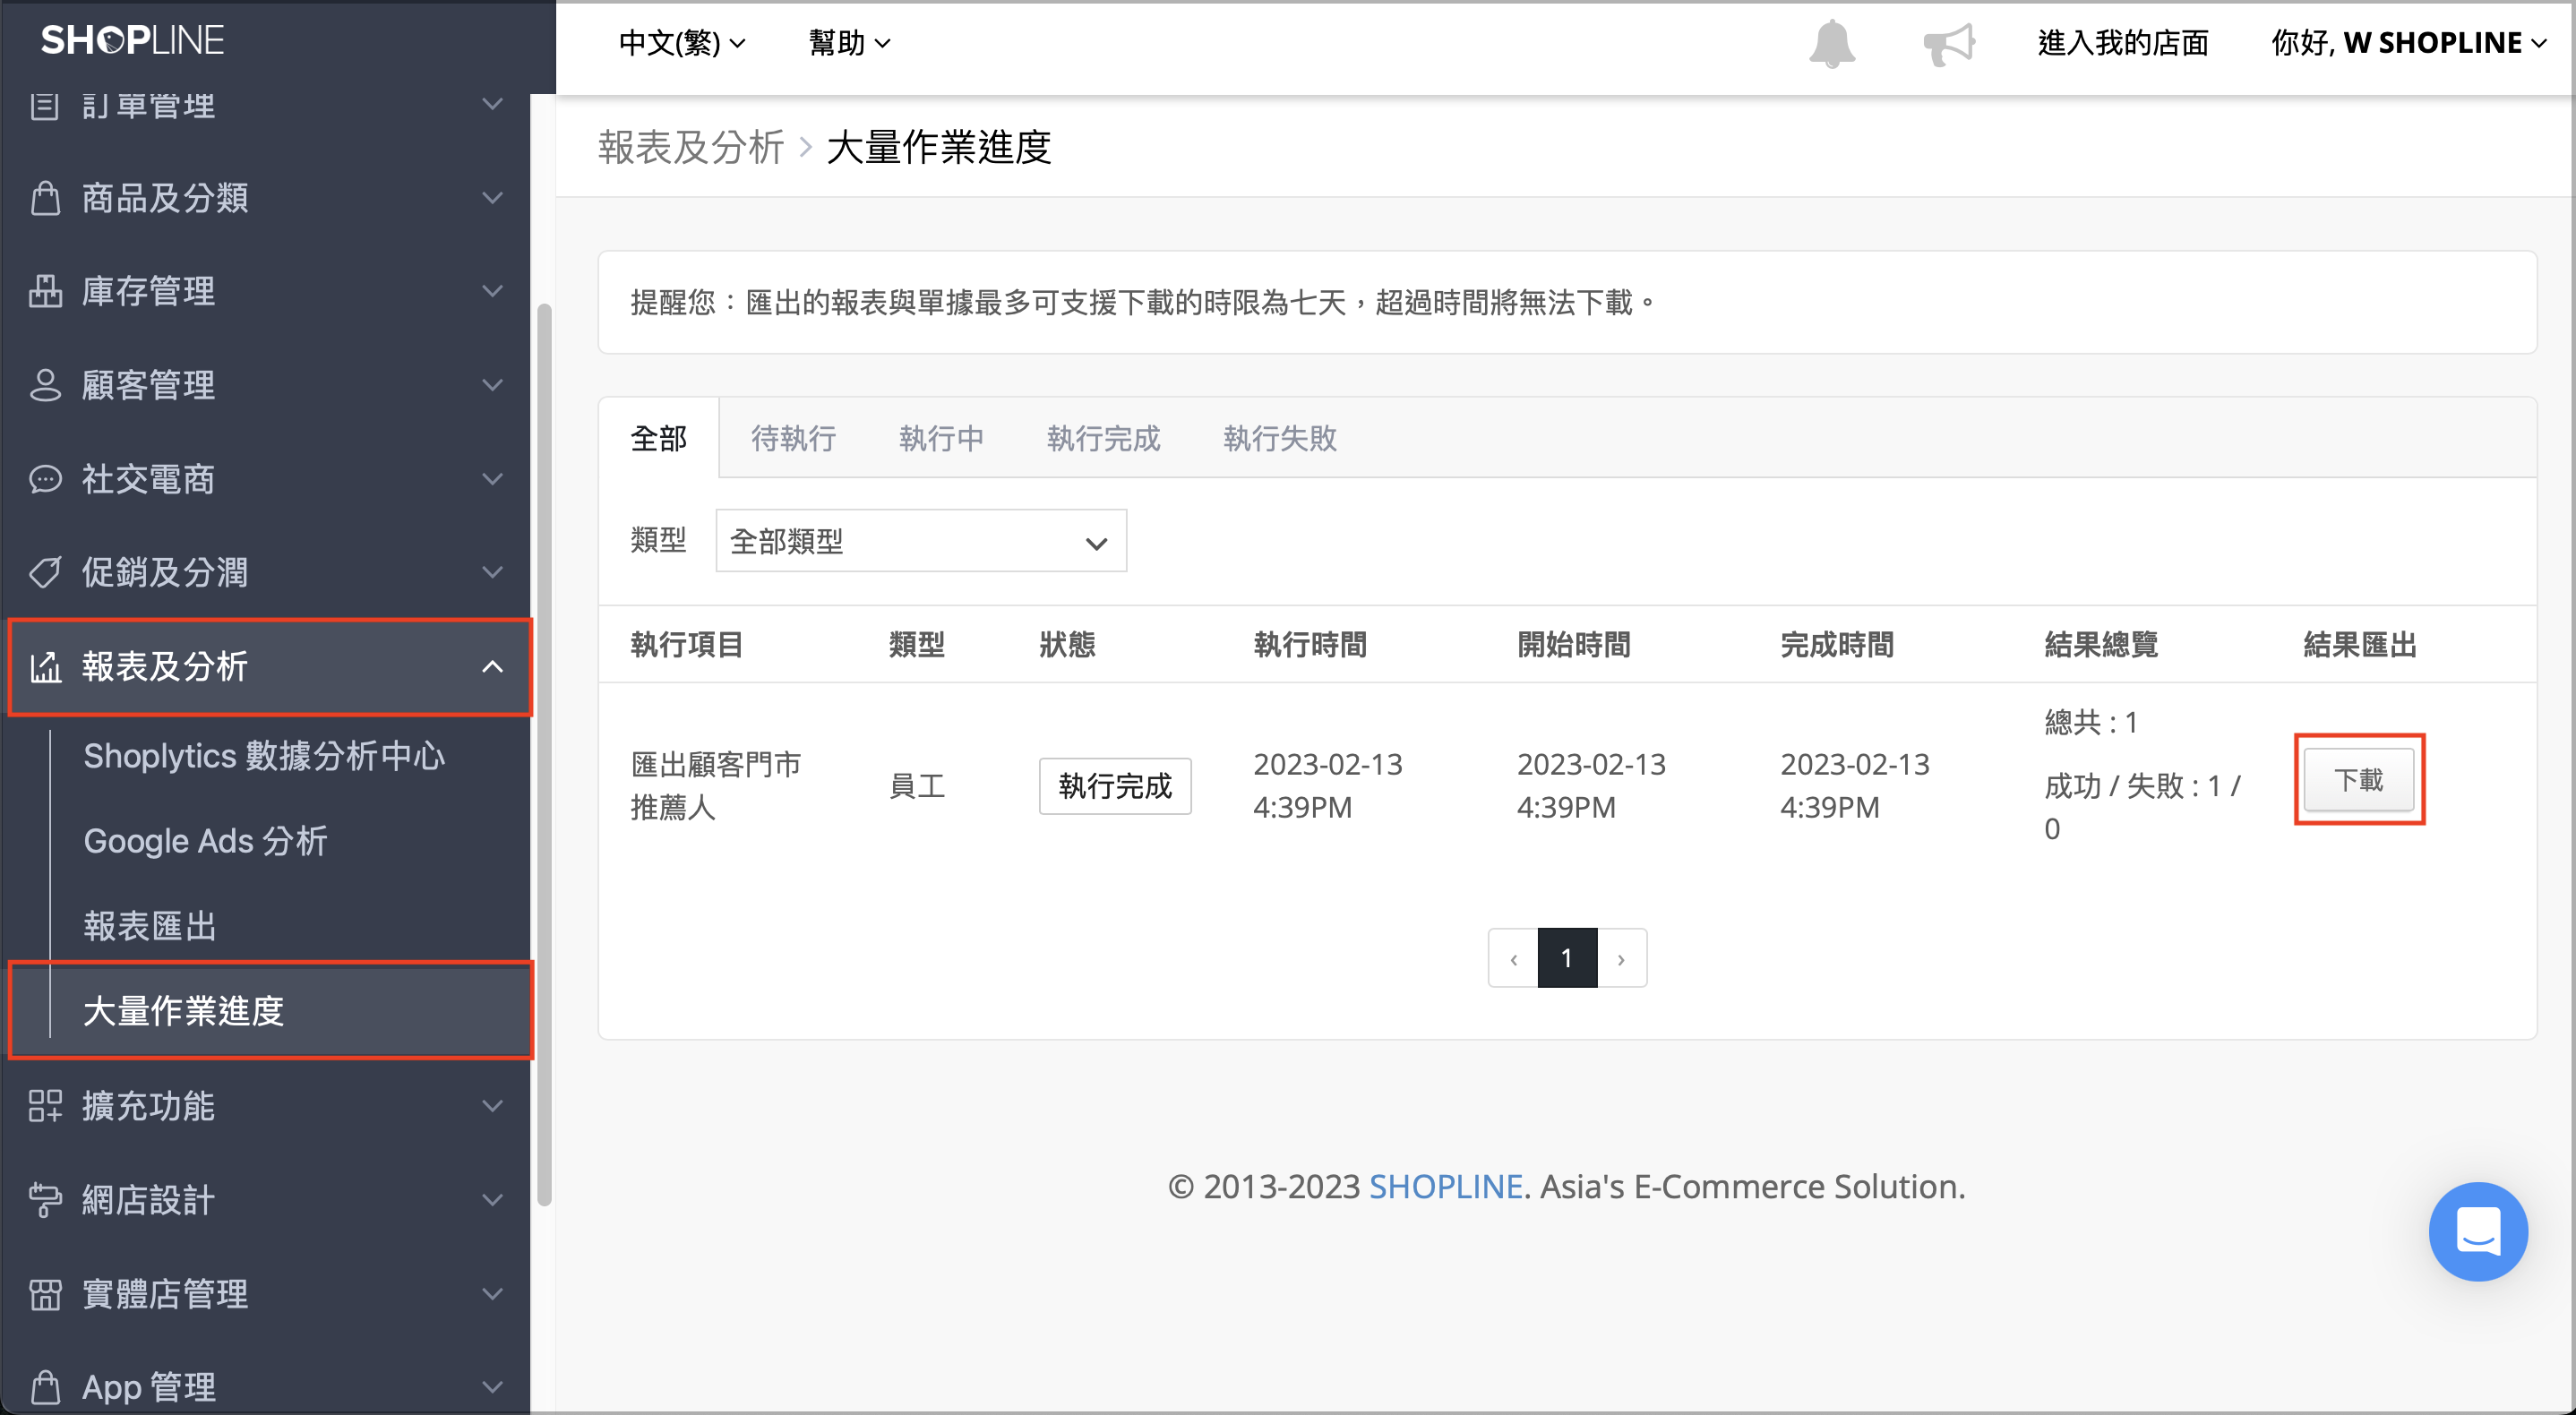Click the 總共 : 1 result text
The height and width of the screenshot is (1415, 2576).
[x=2091, y=722]
